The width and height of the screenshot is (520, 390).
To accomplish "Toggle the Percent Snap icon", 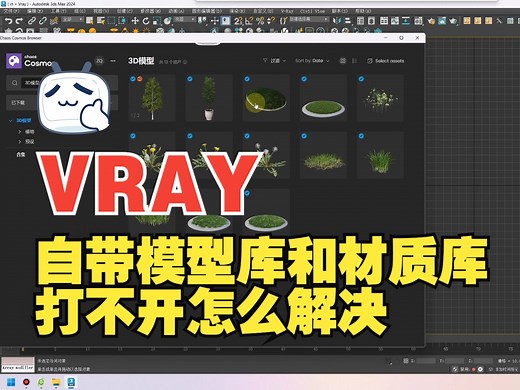I will [x=260, y=21].
